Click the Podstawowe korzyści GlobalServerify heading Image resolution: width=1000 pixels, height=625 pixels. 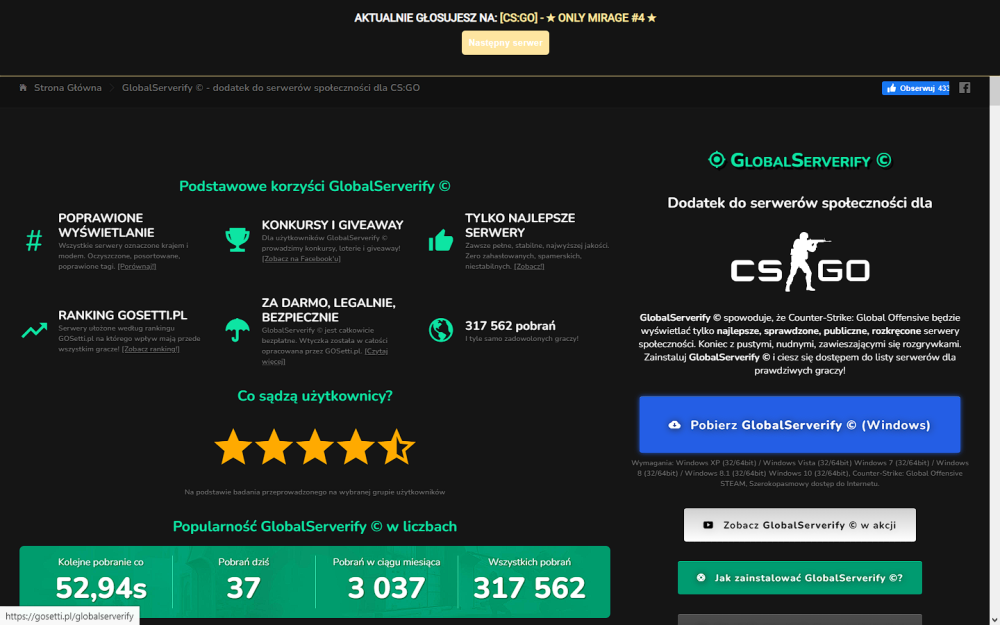click(x=314, y=186)
